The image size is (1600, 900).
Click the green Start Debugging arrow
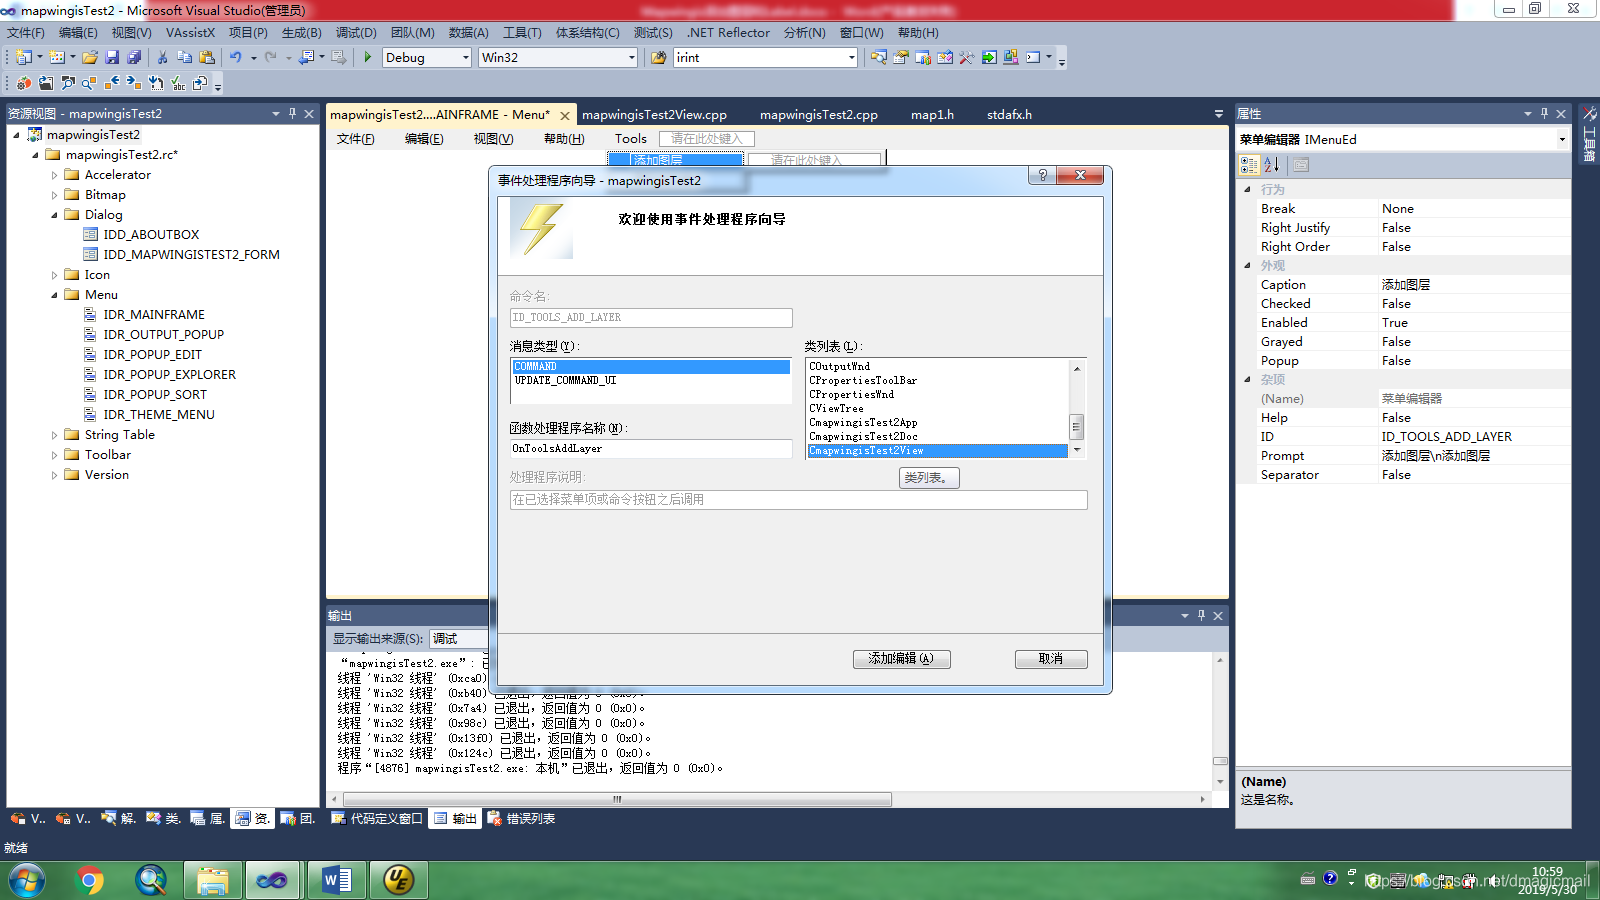click(x=368, y=57)
